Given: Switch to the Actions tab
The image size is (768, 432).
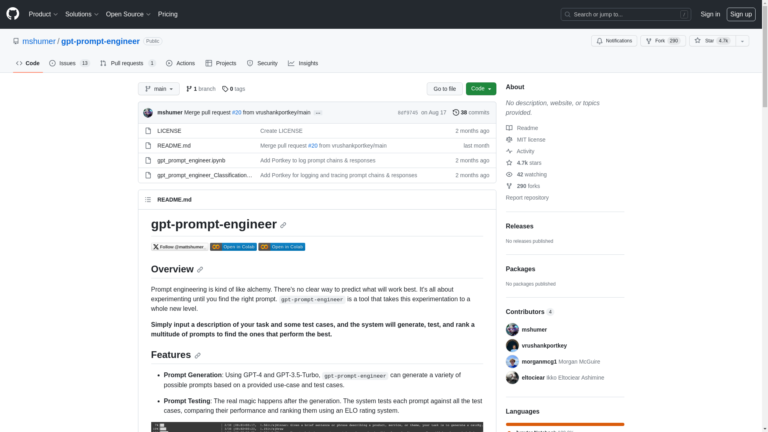Looking at the screenshot, I should point(180,63).
